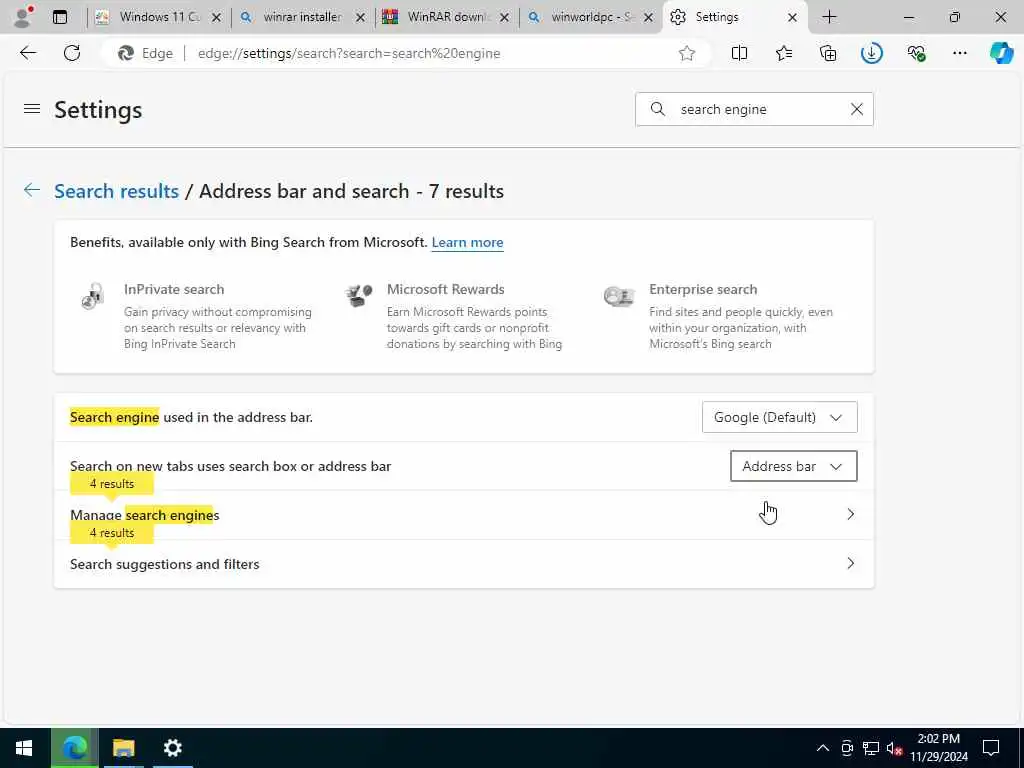Image resolution: width=1024 pixels, height=768 pixels.
Task: Open the Favorites list icon
Action: 784,53
